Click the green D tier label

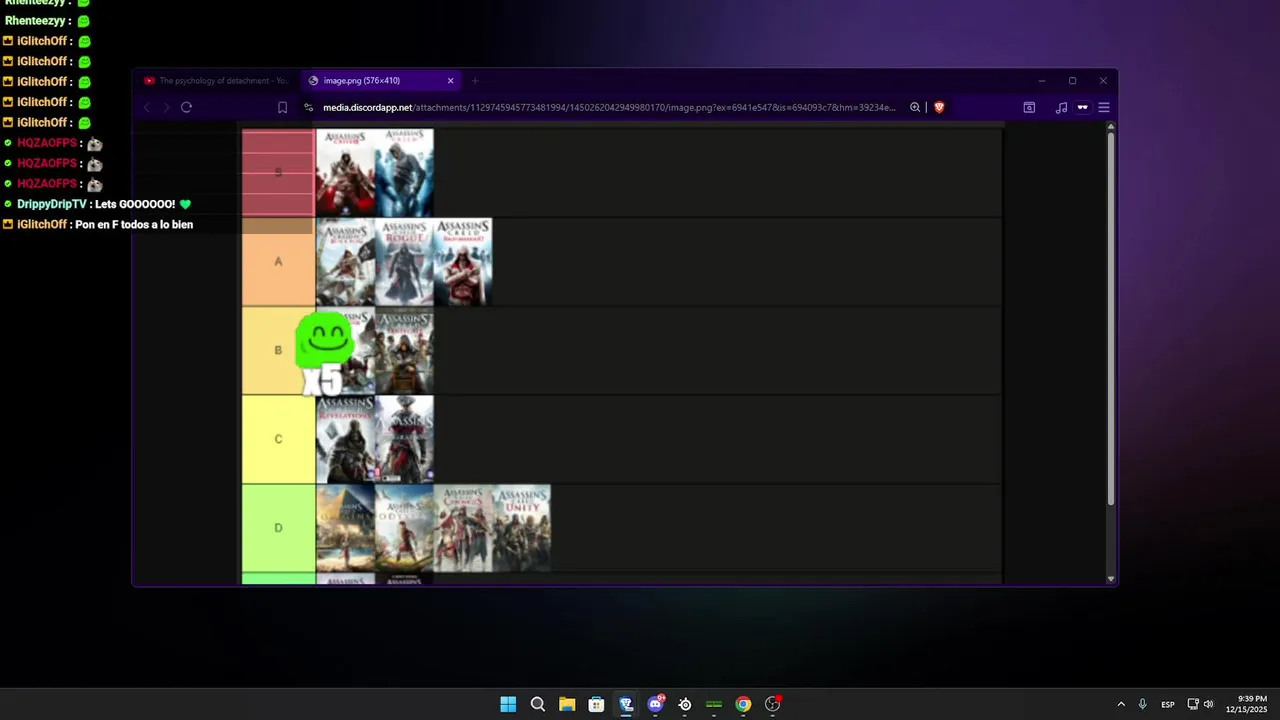click(278, 528)
